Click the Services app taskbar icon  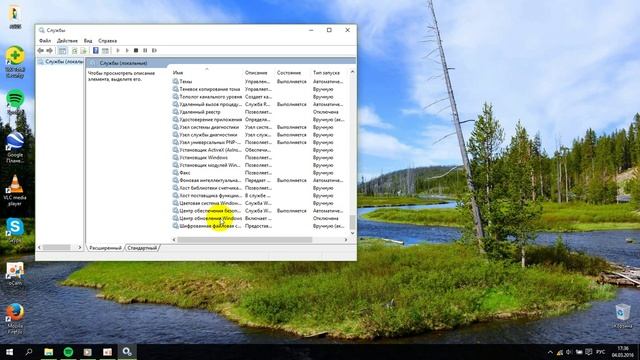[127, 352]
